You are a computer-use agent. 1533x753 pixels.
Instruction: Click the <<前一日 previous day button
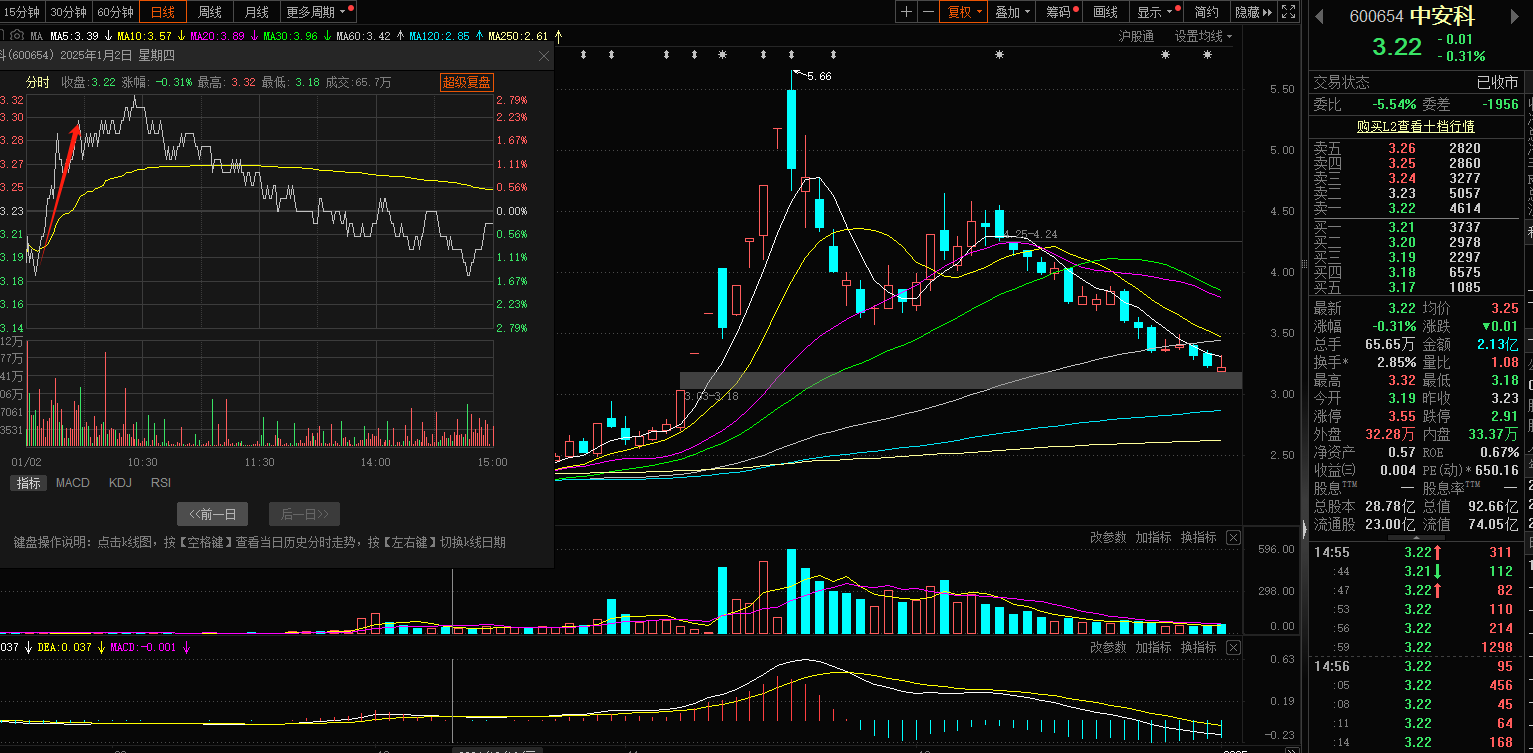pyautogui.click(x=212, y=514)
